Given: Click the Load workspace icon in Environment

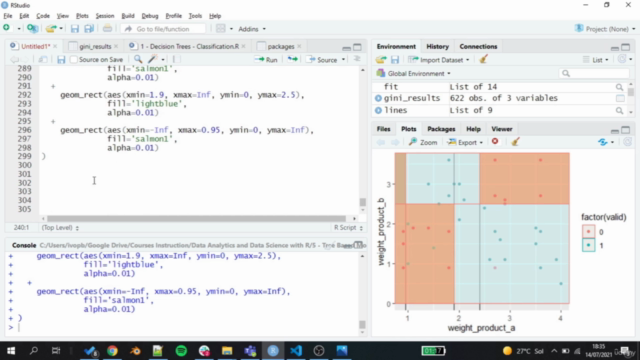Looking at the screenshot, I should [x=381, y=60].
